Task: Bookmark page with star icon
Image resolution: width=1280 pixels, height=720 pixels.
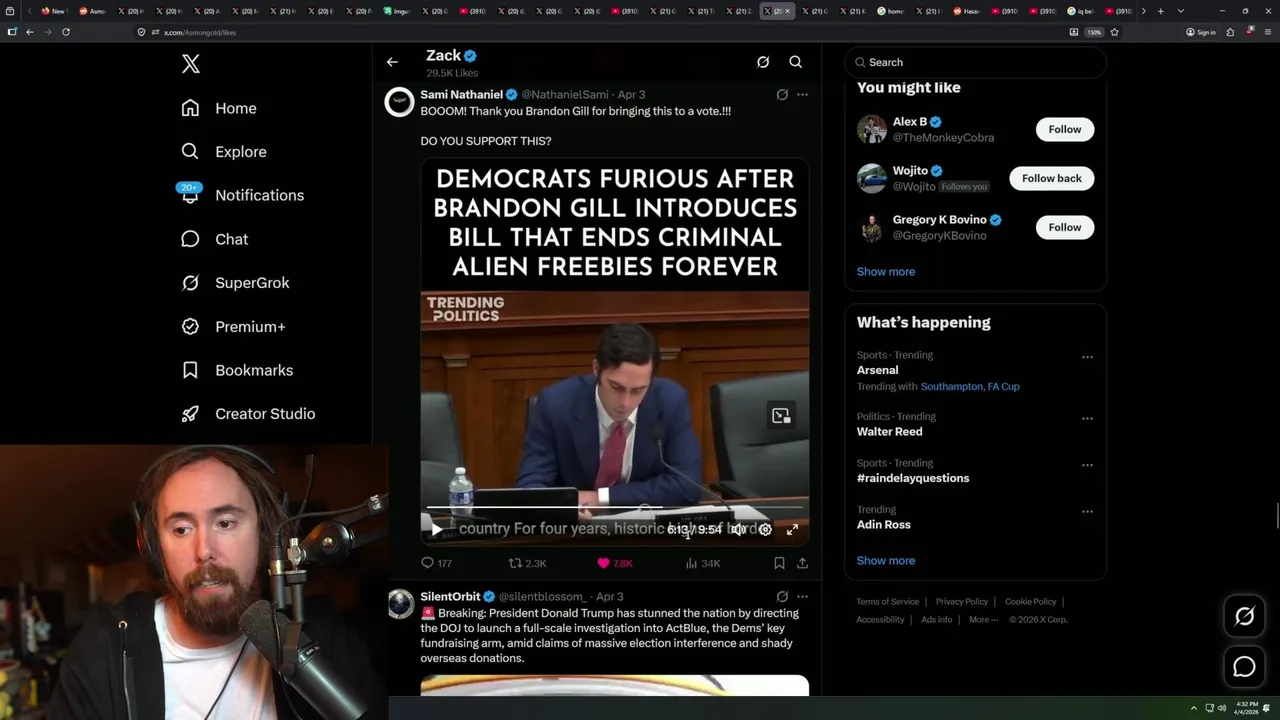Action: 1114,32
